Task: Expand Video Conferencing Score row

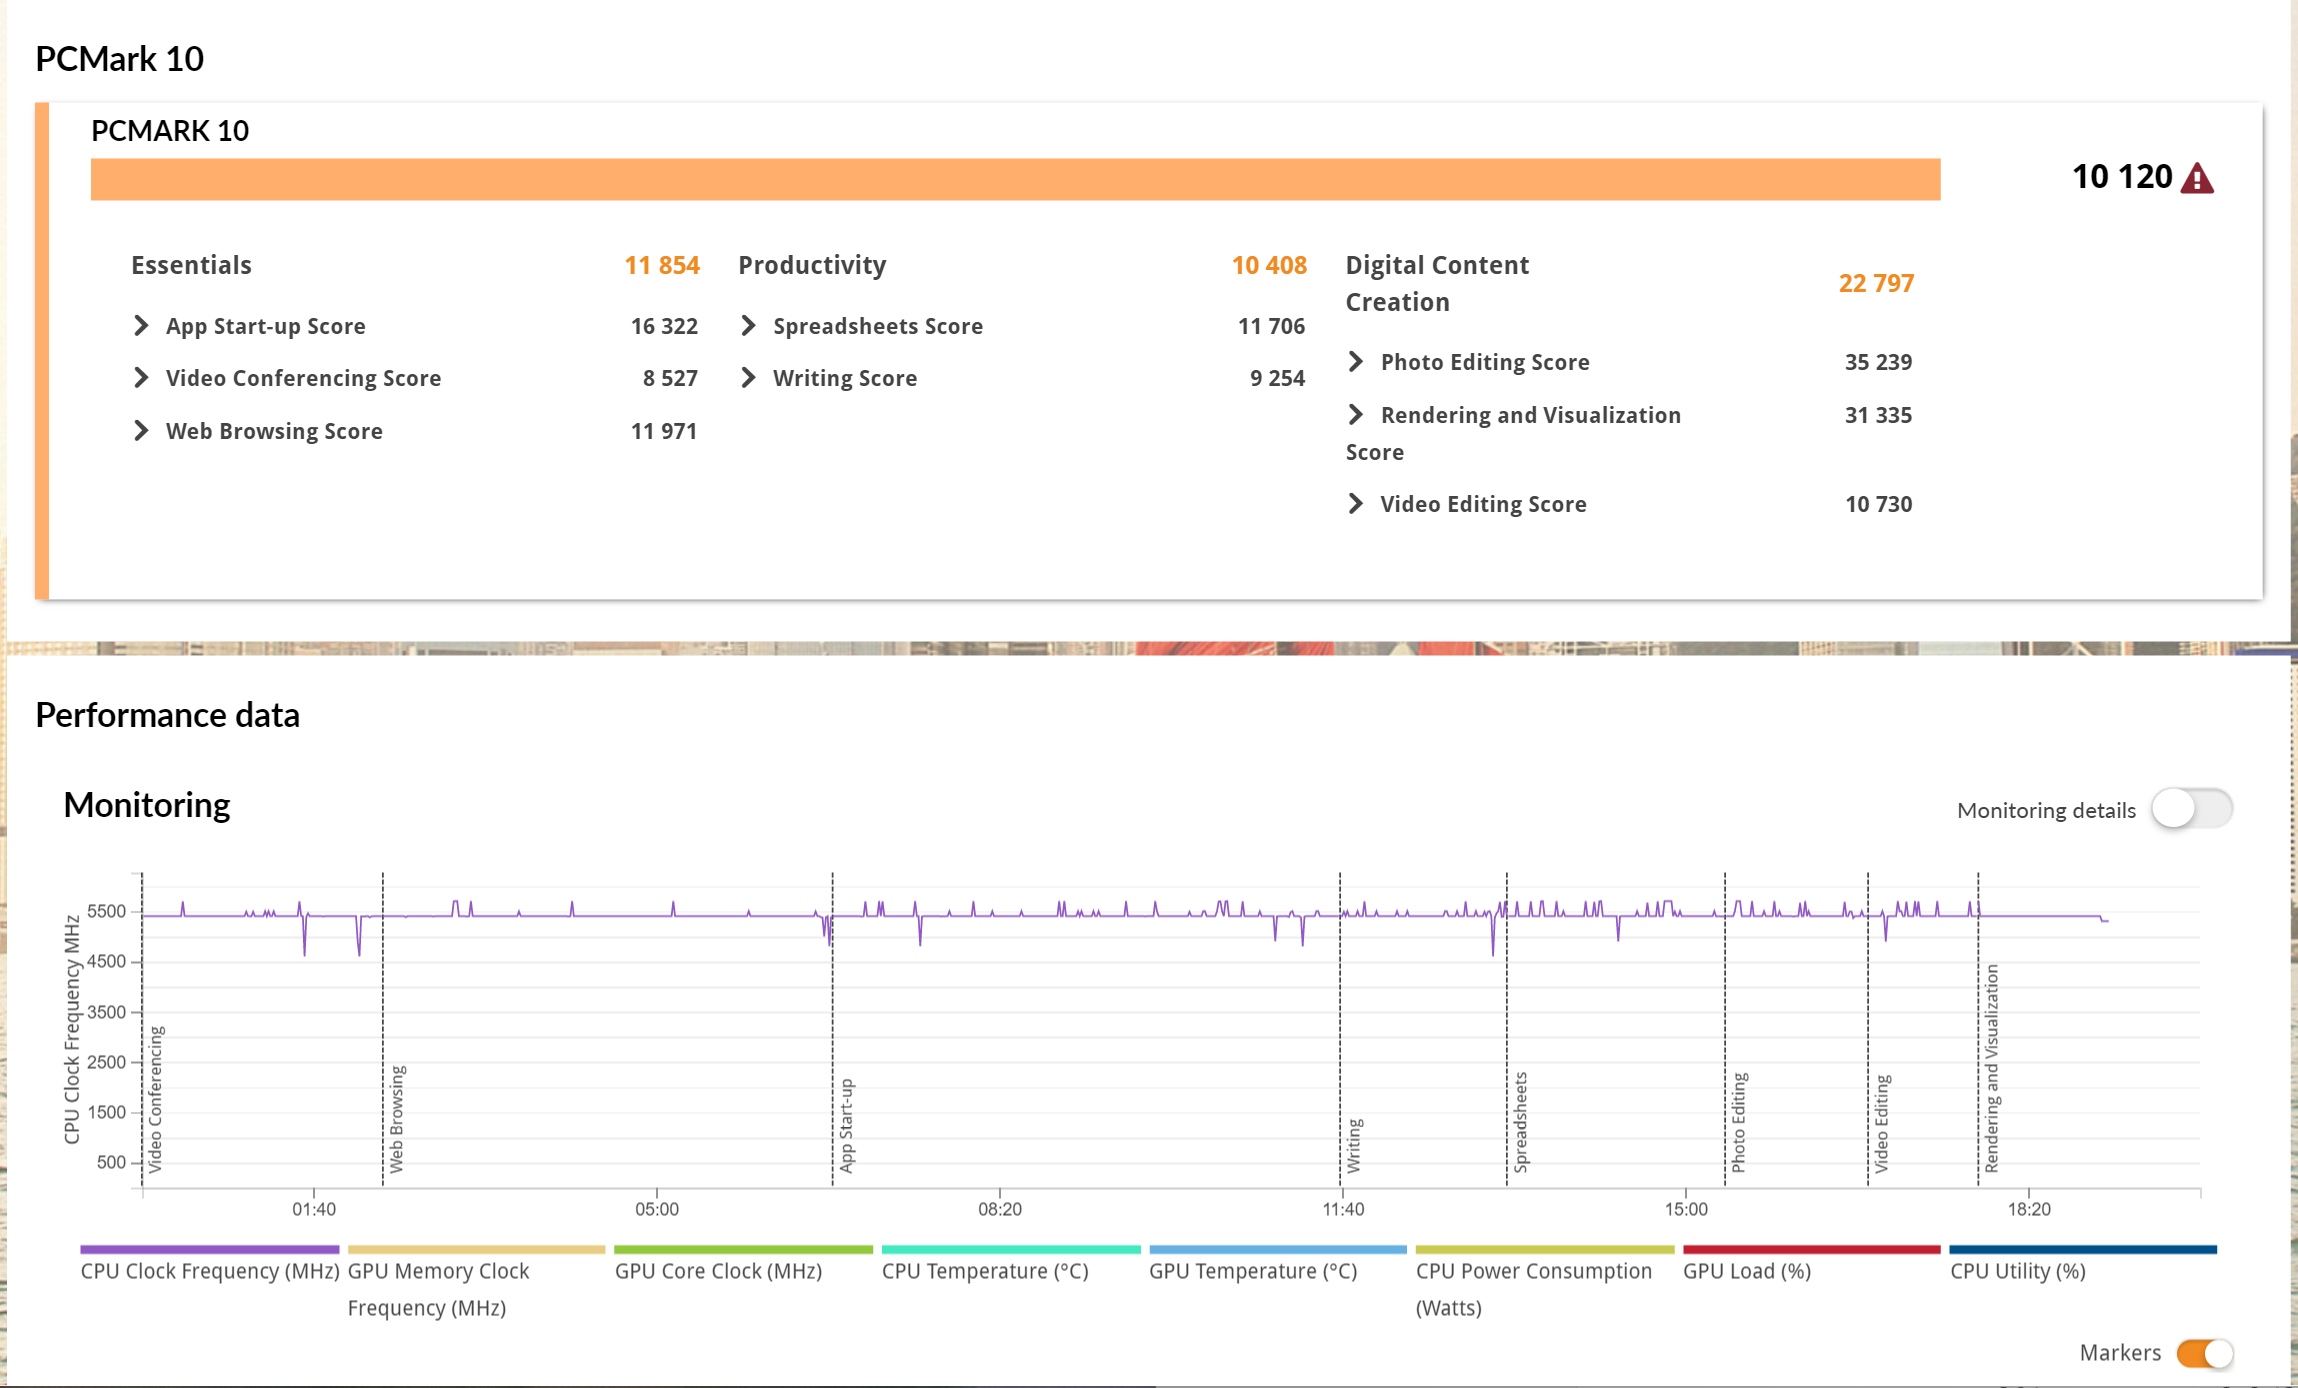Action: [141, 378]
